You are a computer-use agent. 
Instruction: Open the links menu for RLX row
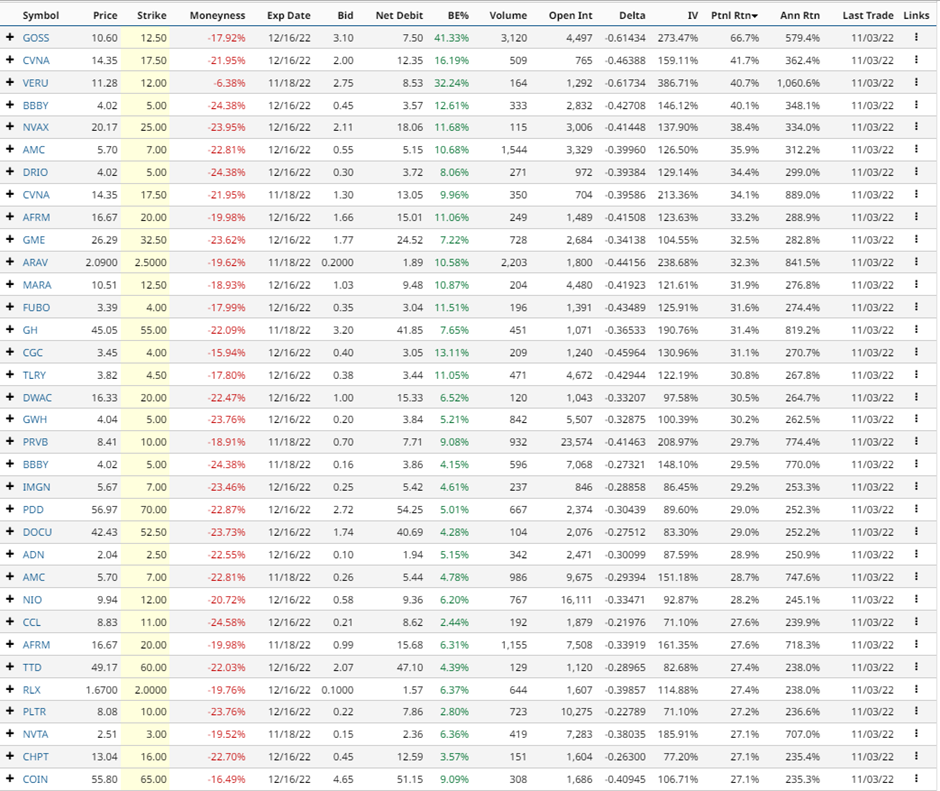916,689
